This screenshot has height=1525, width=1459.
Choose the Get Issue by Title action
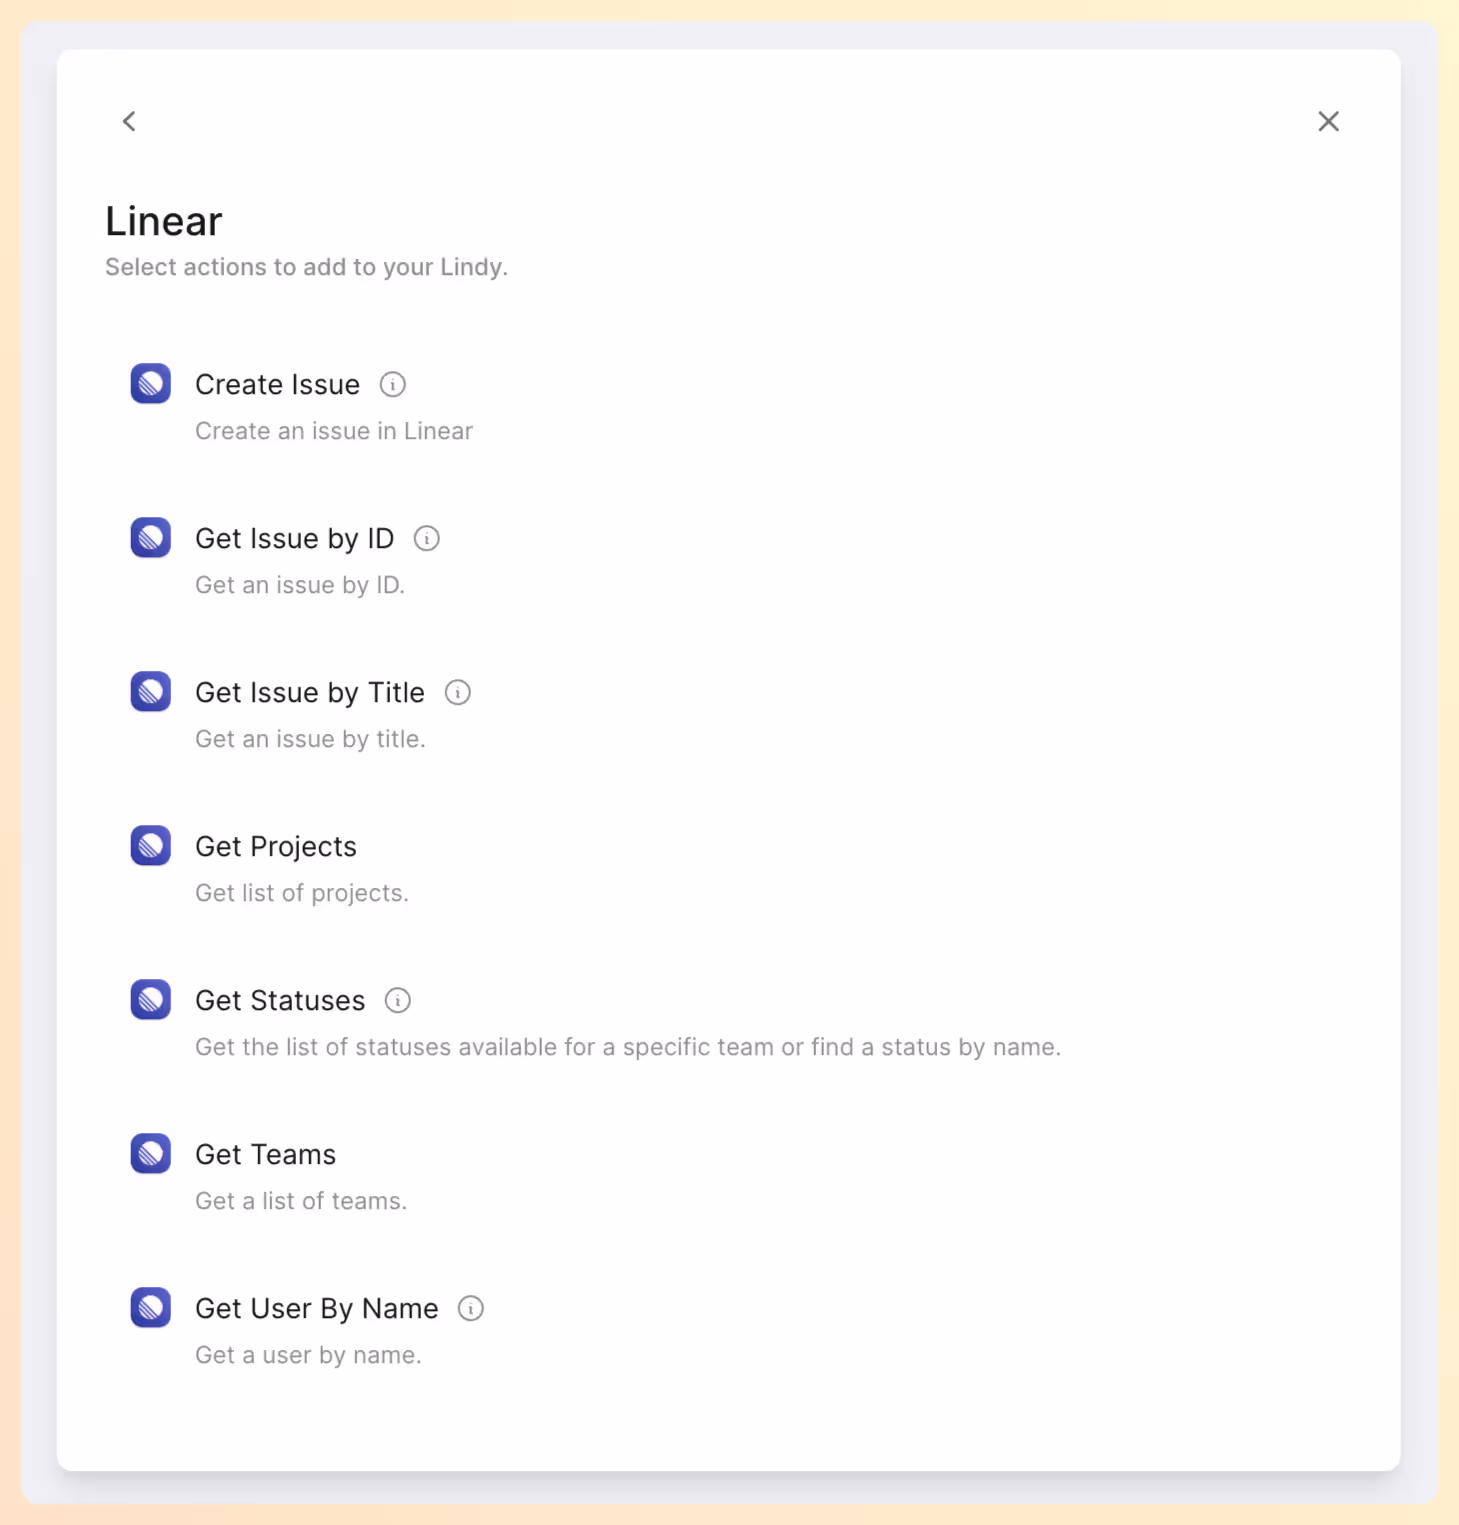coord(310,693)
